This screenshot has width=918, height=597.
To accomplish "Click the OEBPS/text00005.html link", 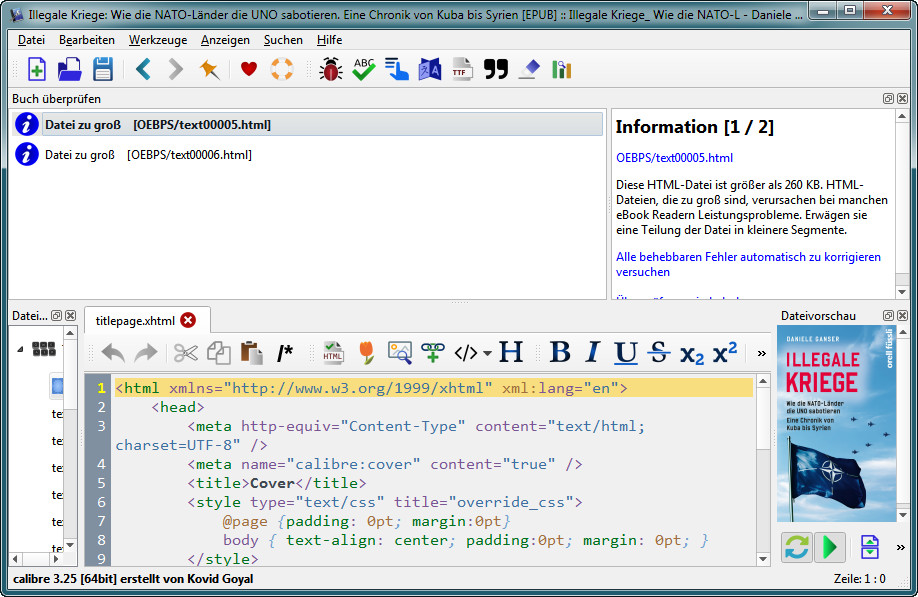I will tap(674, 158).
